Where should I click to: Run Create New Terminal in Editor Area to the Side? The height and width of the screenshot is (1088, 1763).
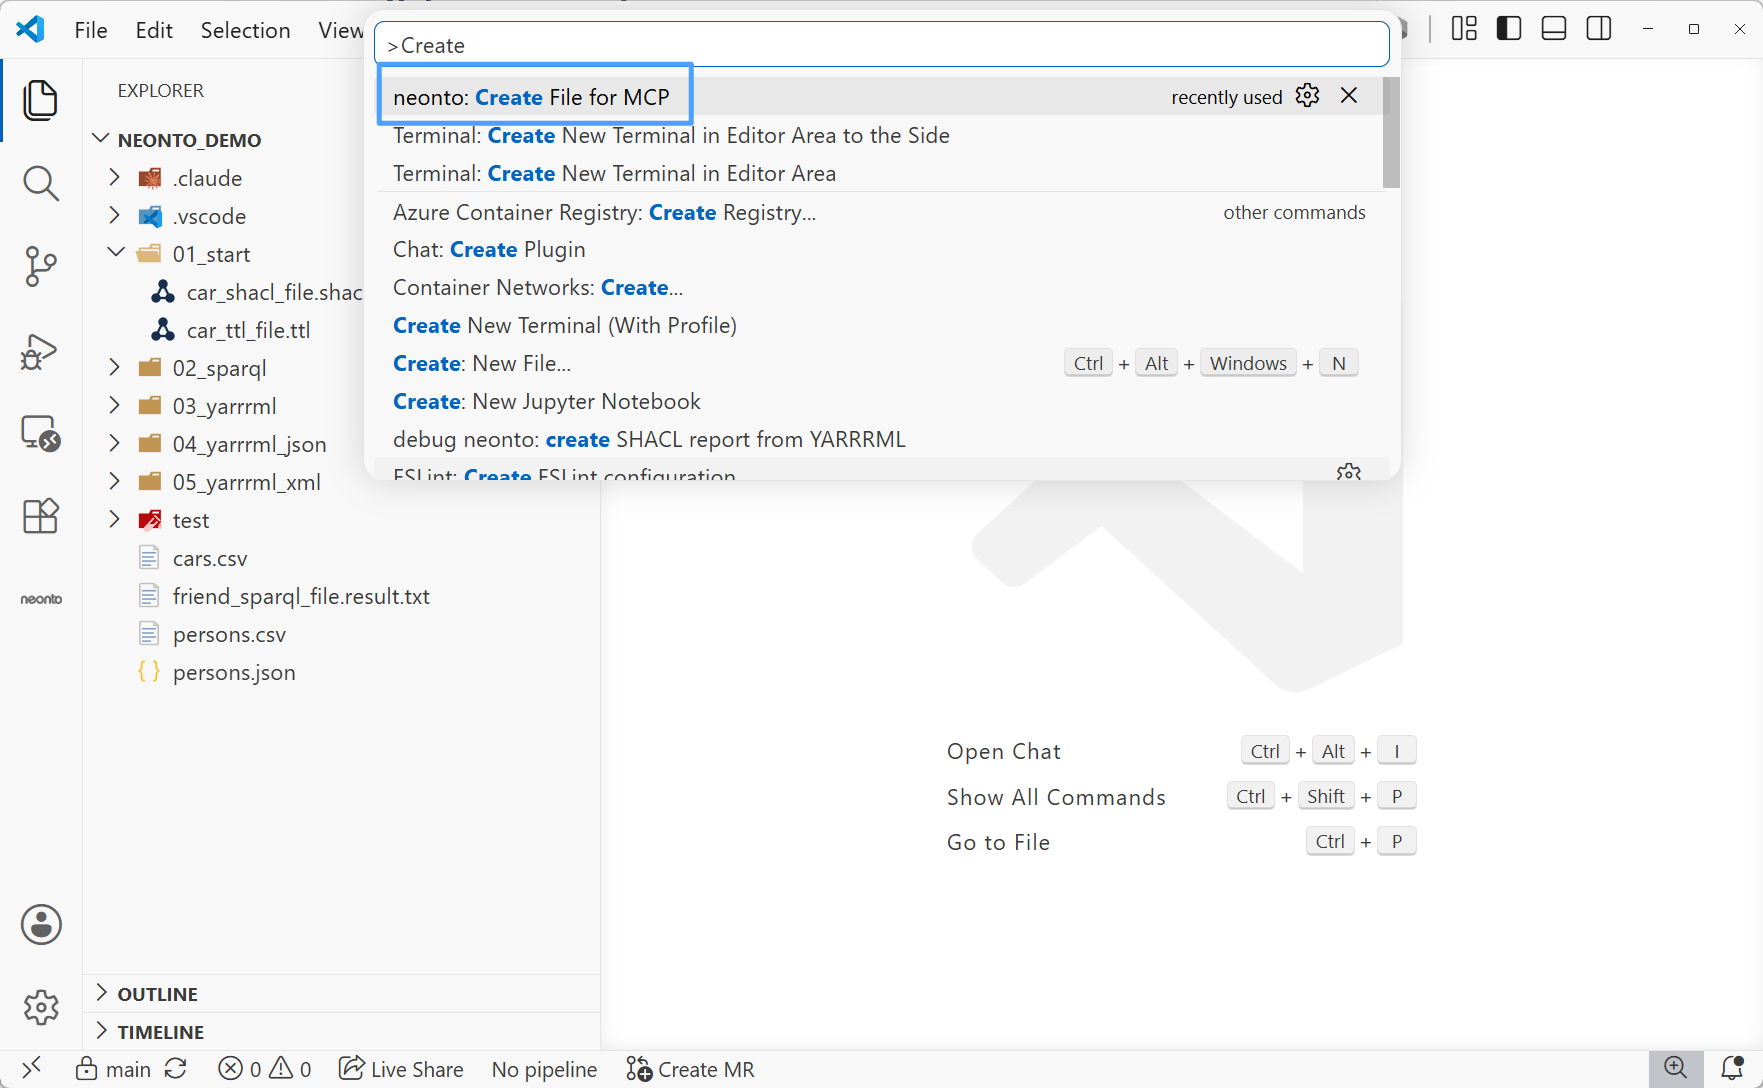[x=879, y=135]
